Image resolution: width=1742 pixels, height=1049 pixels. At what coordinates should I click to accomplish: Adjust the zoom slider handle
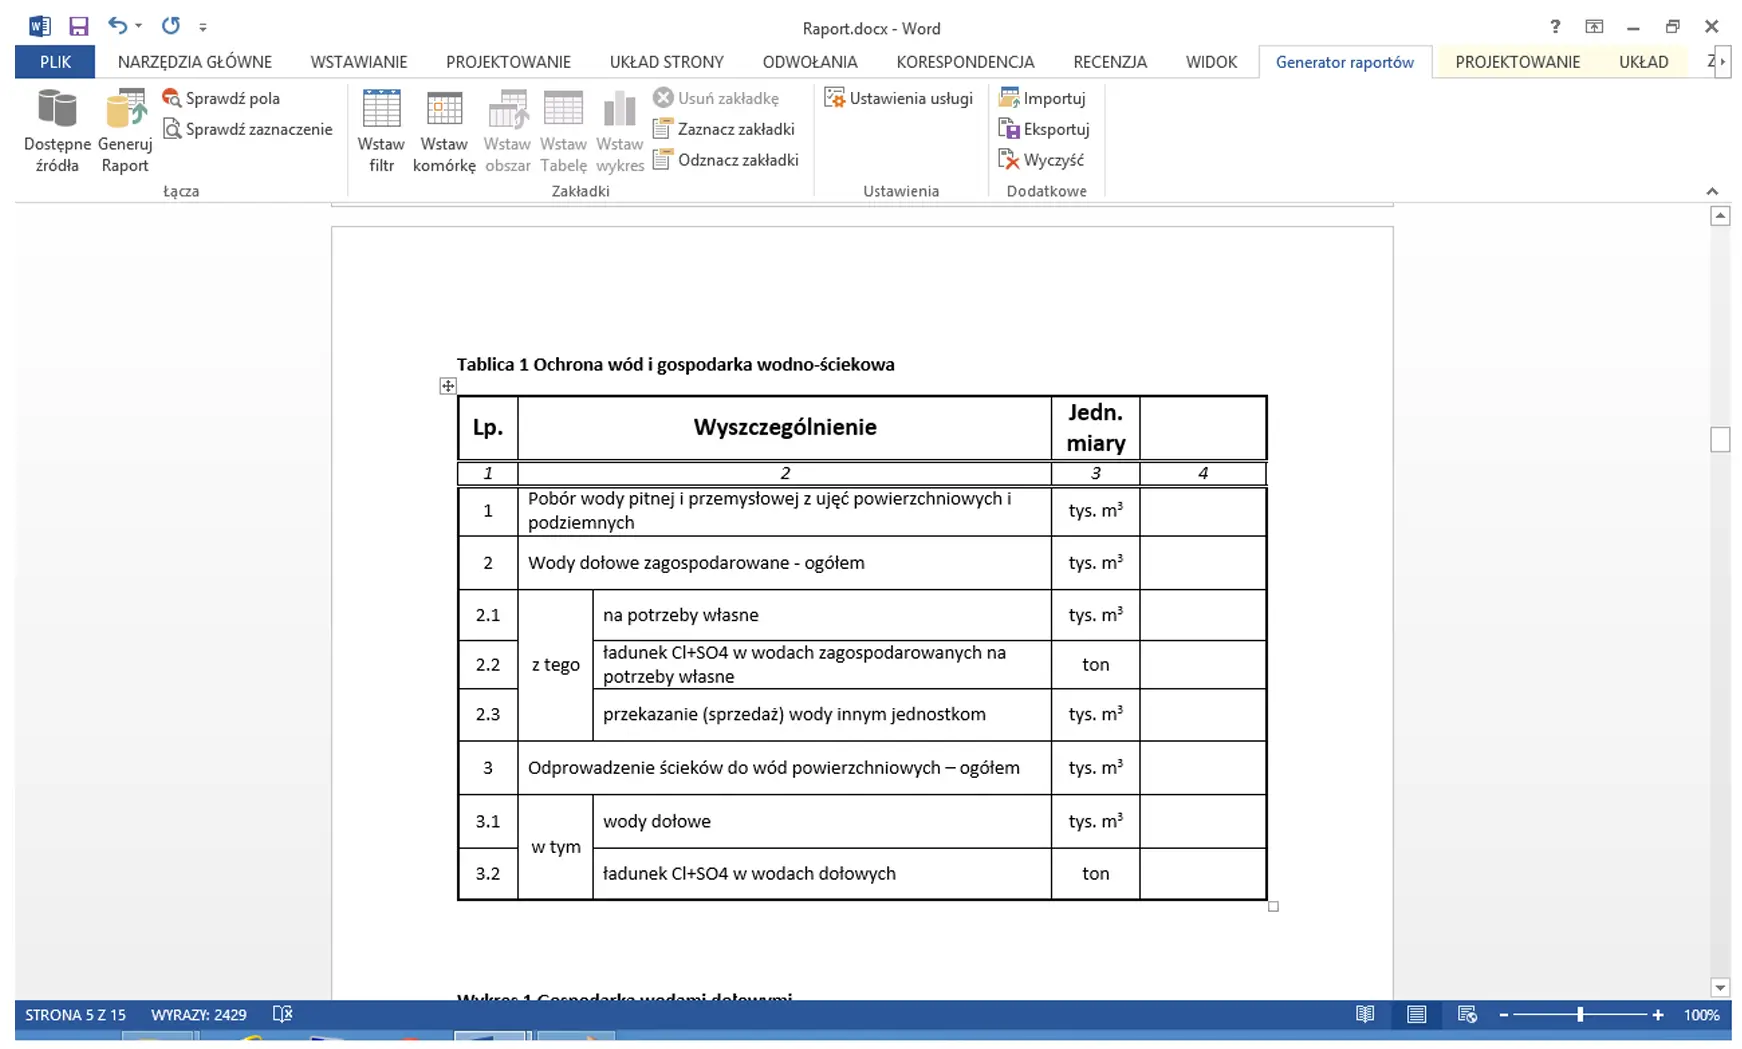pos(1580,1014)
